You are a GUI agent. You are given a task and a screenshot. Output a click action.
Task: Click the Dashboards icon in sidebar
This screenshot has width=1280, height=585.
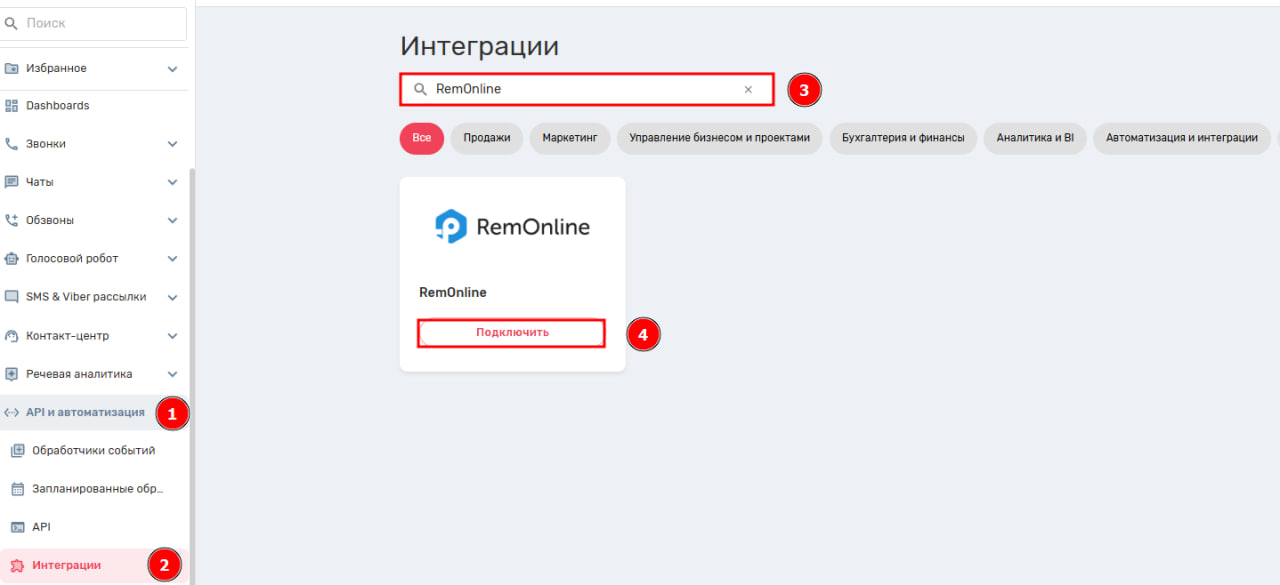(x=12, y=106)
